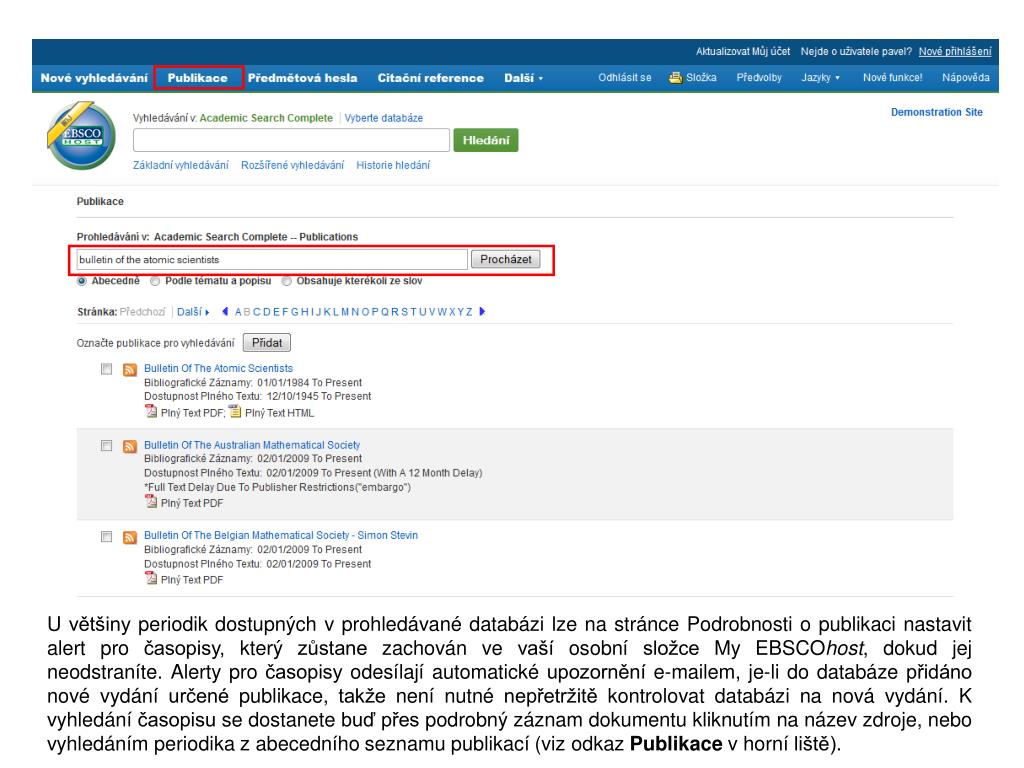Click Aktualizovat Můj účet
Screen dimensions: 1024x768
pos(743,52)
